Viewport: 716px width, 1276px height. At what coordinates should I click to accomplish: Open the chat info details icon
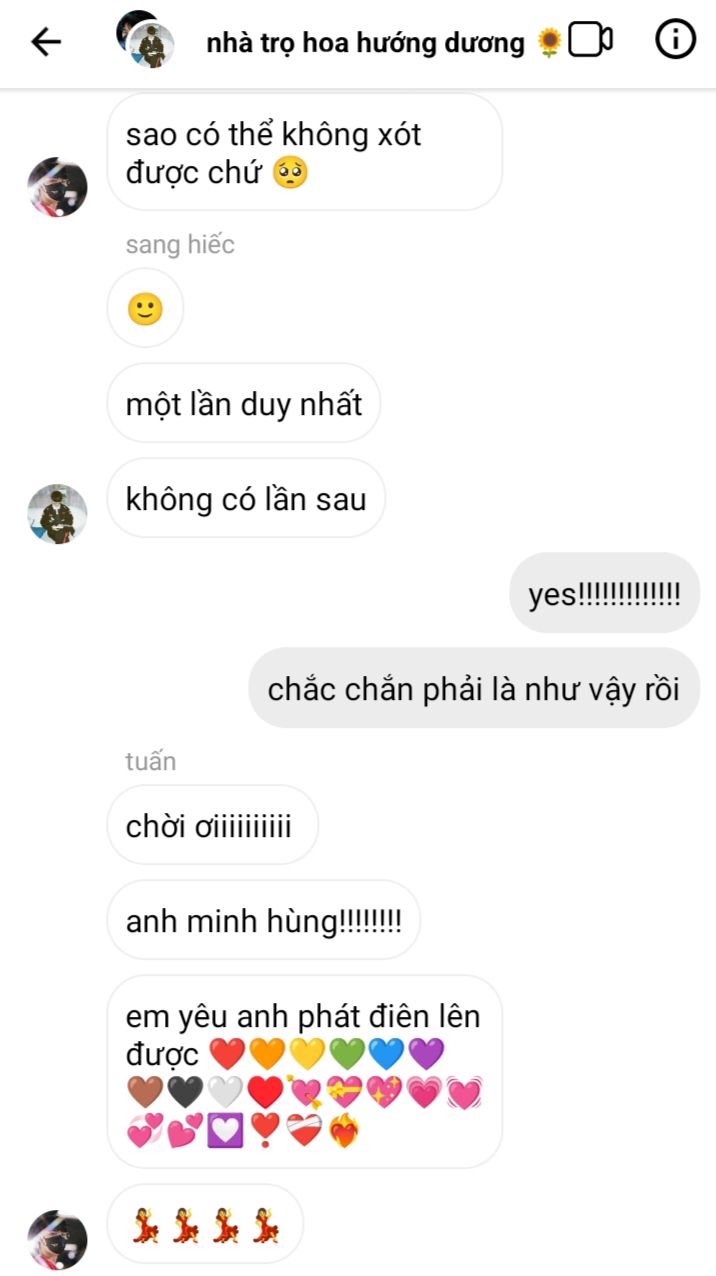click(675, 39)
